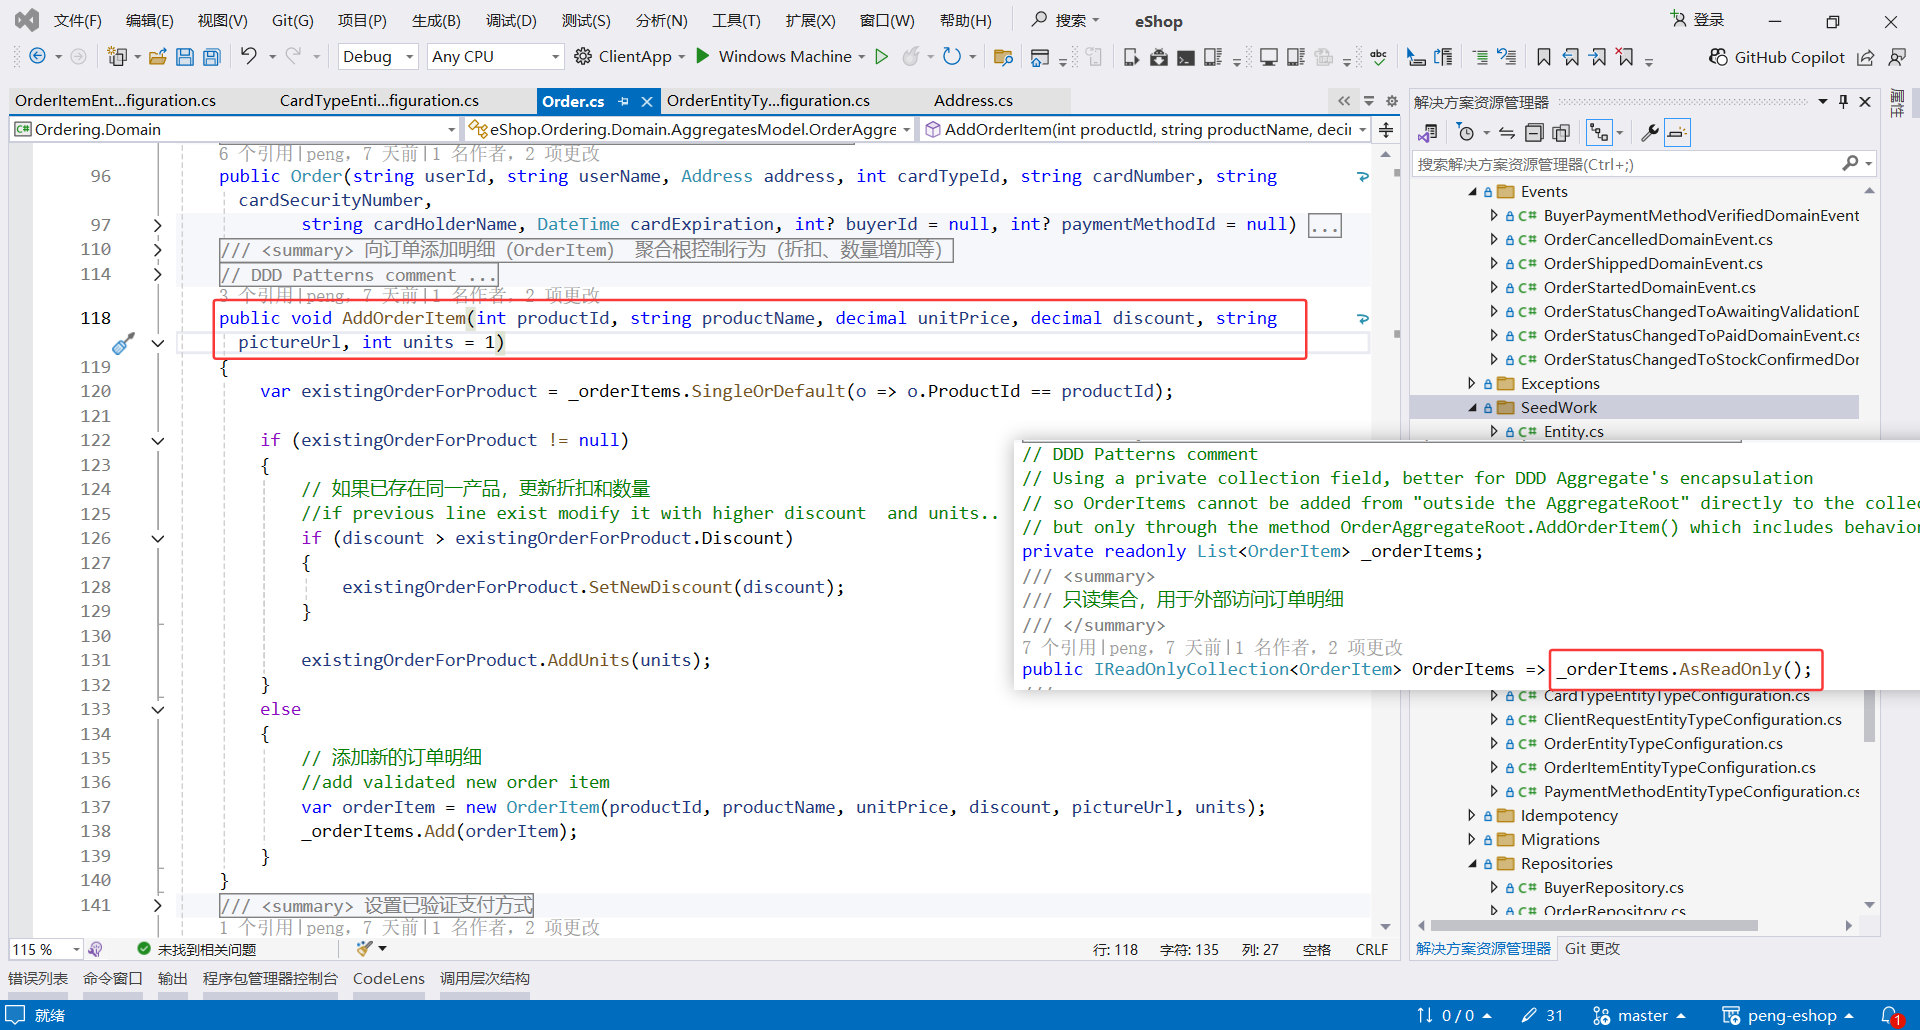Click the Undo toolbar icon
The image size is (1920, 1030).
tap(249, 57)
